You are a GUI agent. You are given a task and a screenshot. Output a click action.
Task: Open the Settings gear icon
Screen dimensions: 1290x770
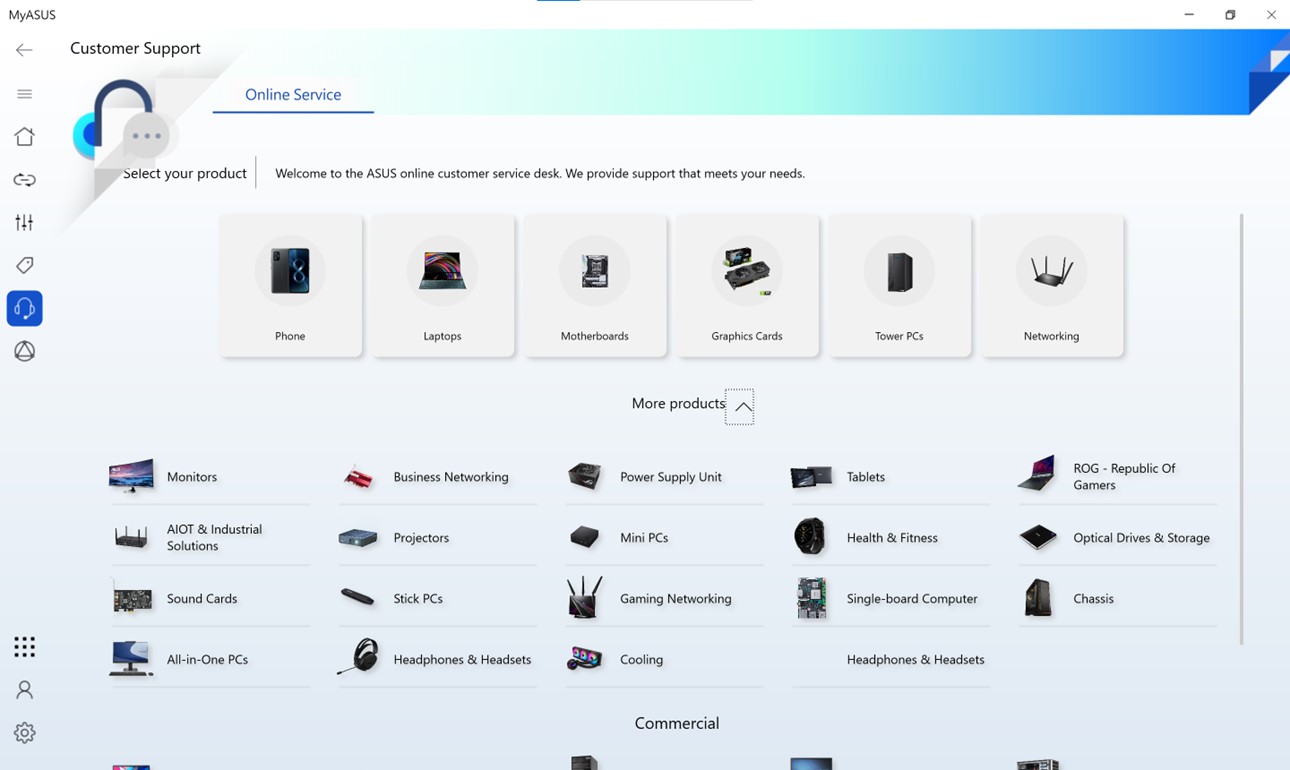click(24, 733)
